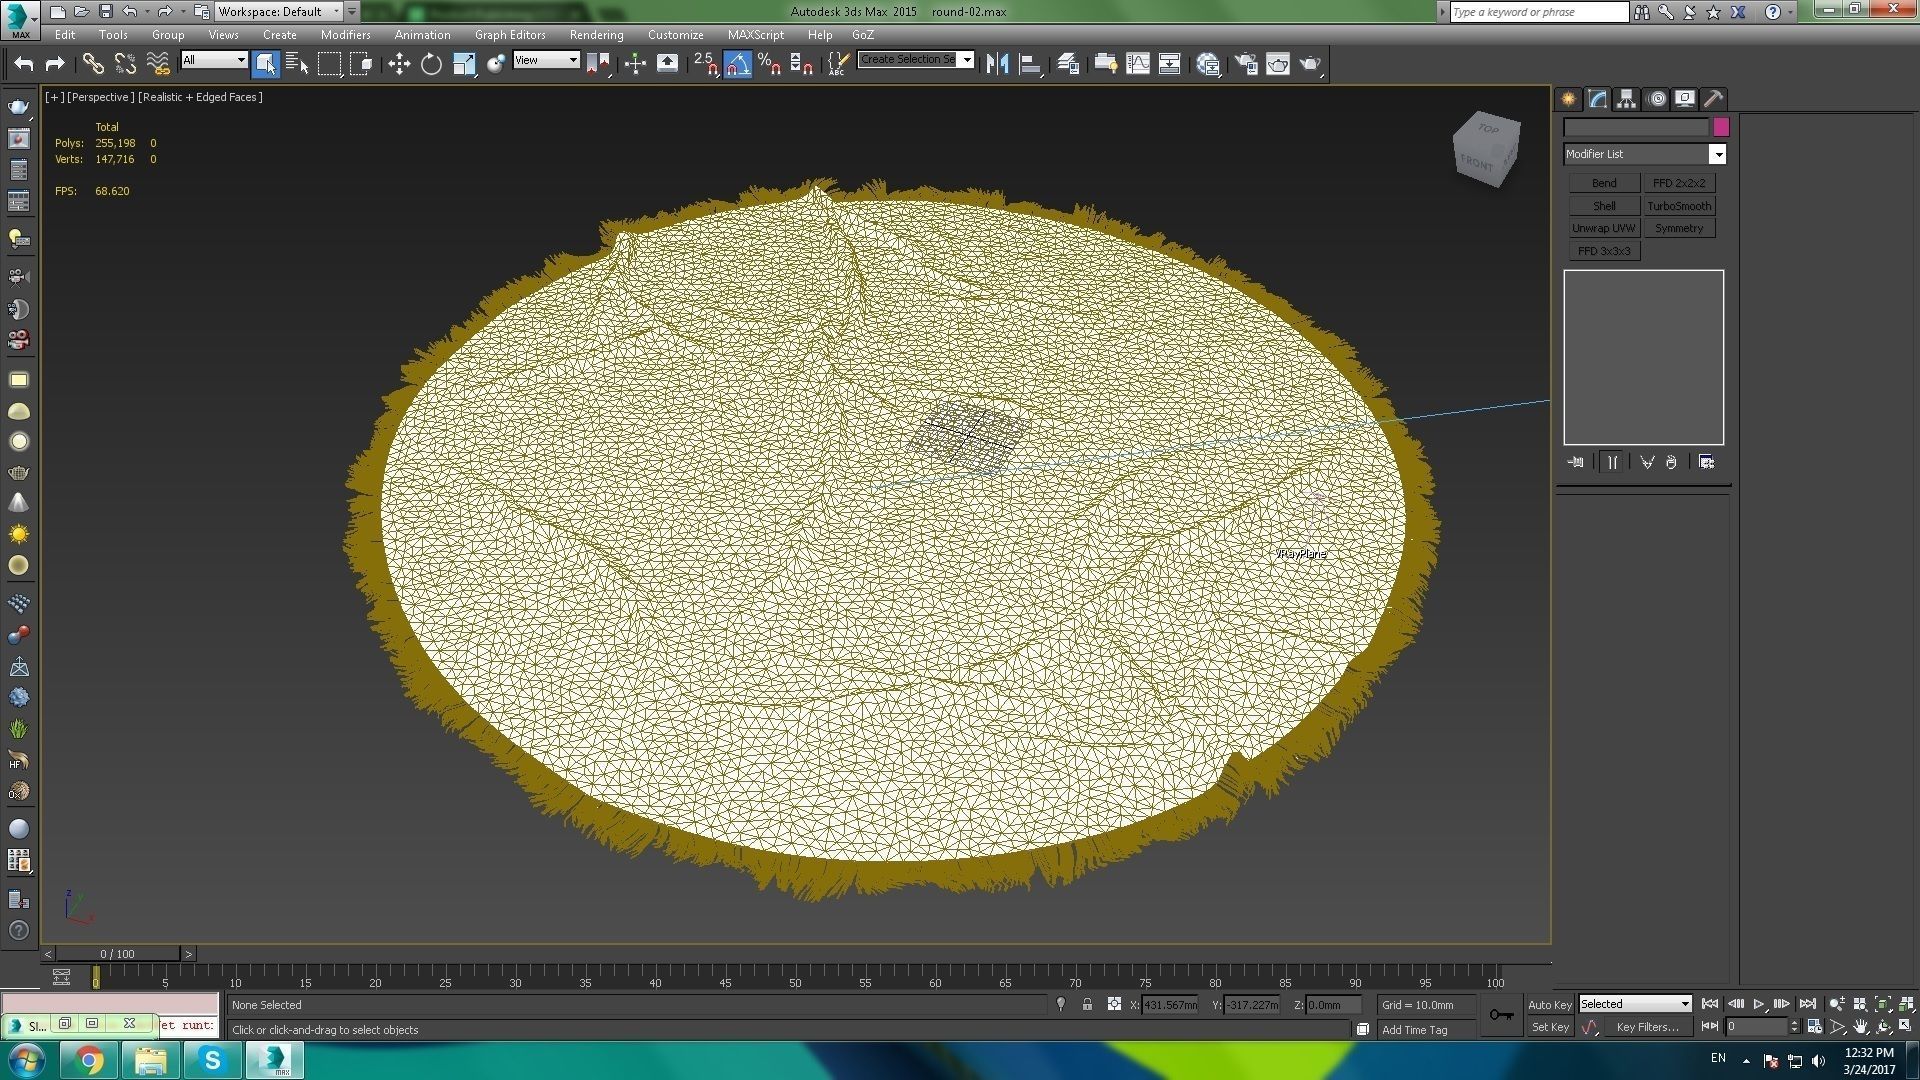Open the Hierarchy command panel tab
The width and height of the screenshot is (1920, 1080).
[x=1626, y=99]
